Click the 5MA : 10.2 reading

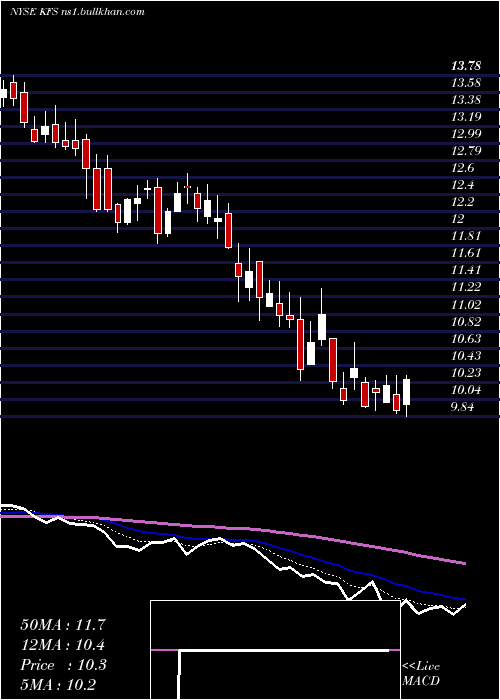[x=58, y=685]
